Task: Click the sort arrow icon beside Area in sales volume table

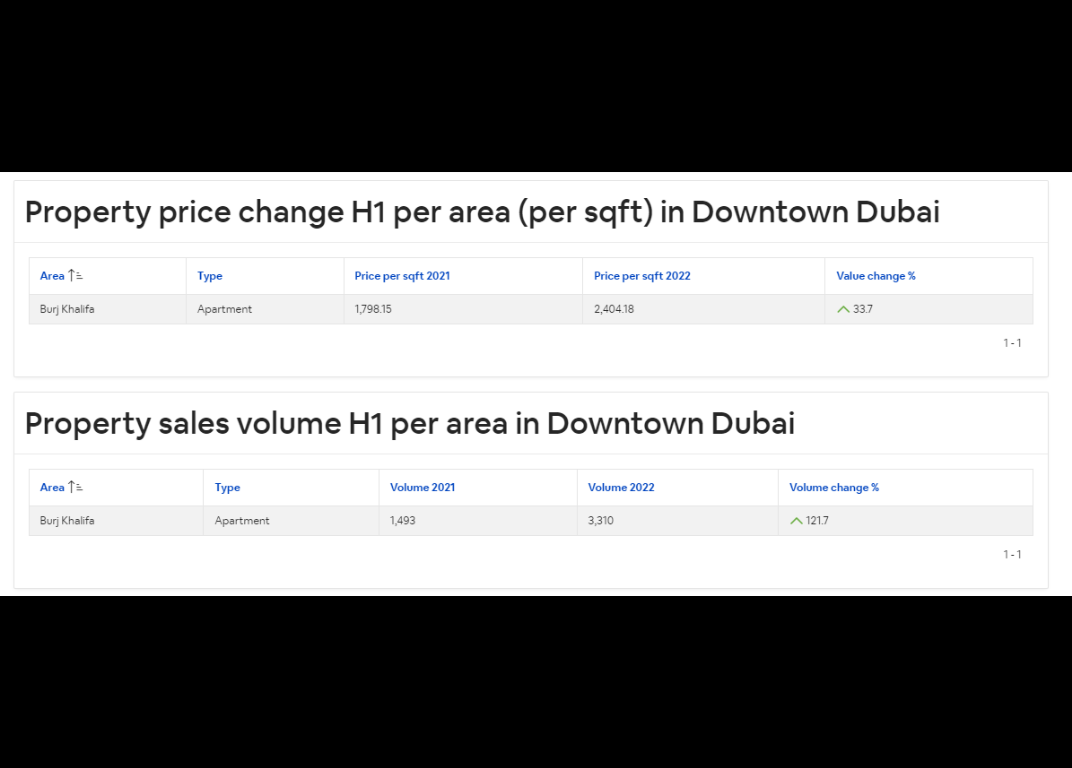Action: 76,487
